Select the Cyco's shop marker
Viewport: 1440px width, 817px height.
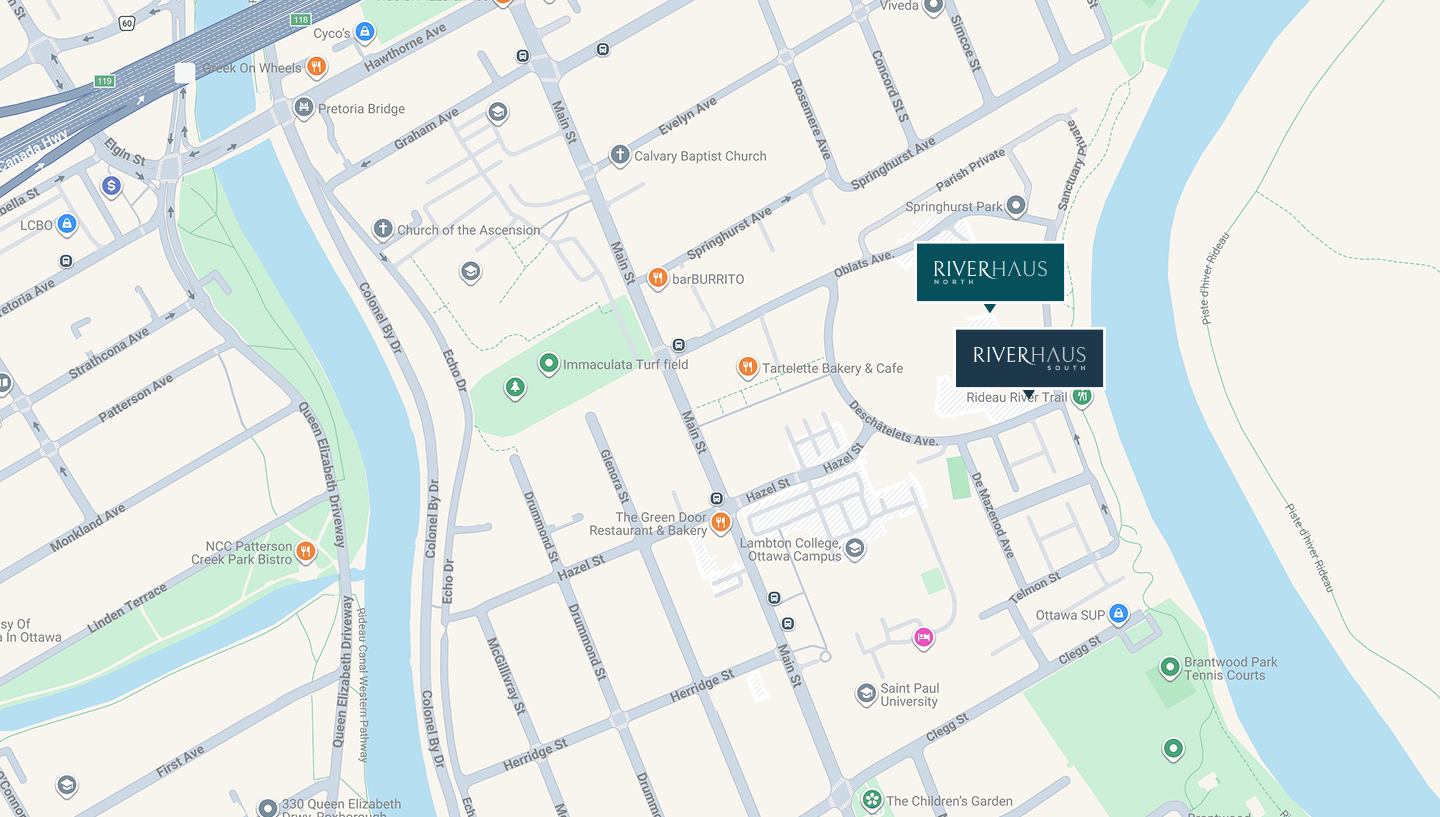coord(365,33)
